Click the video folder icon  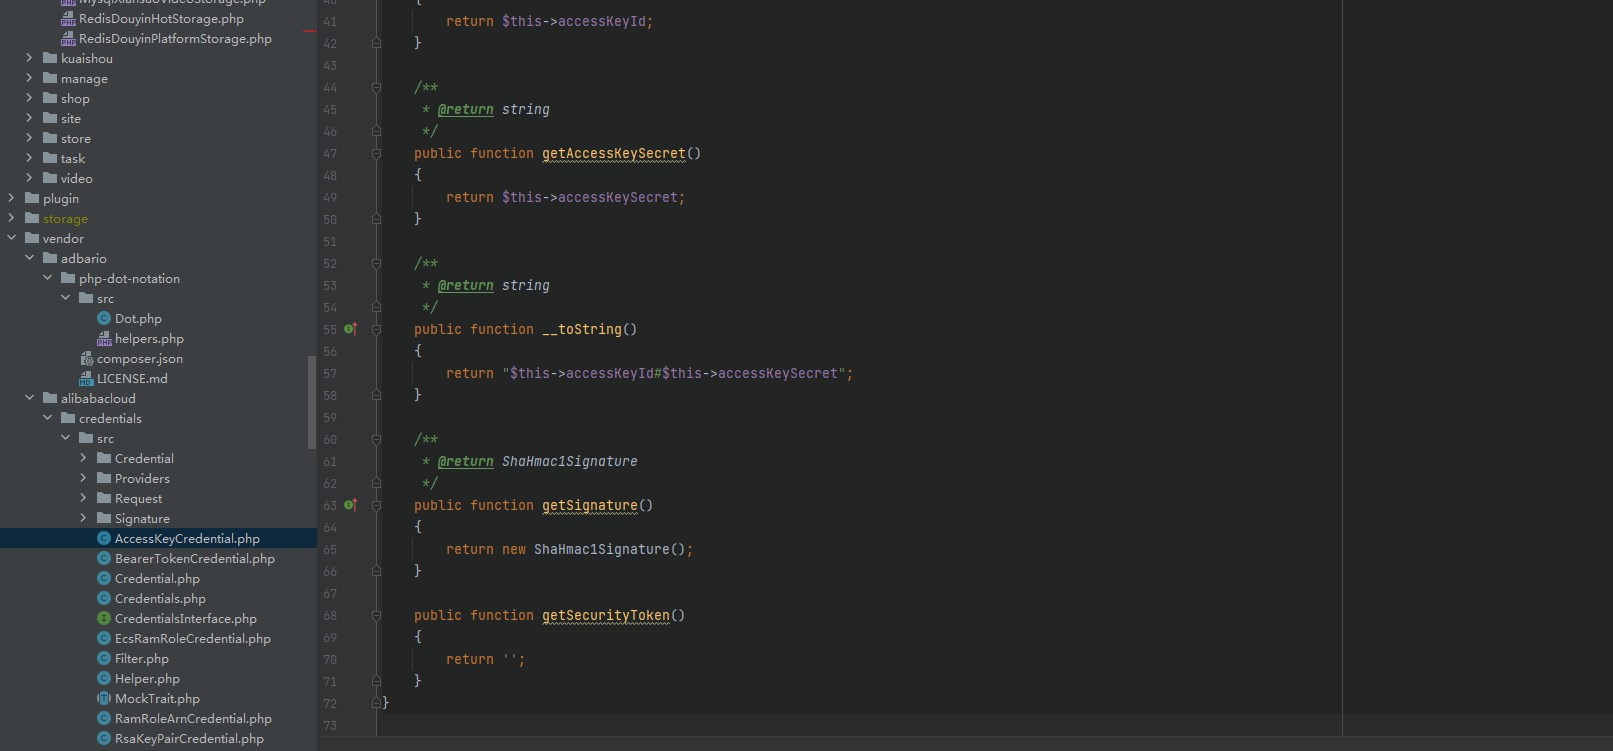[50, 178]
